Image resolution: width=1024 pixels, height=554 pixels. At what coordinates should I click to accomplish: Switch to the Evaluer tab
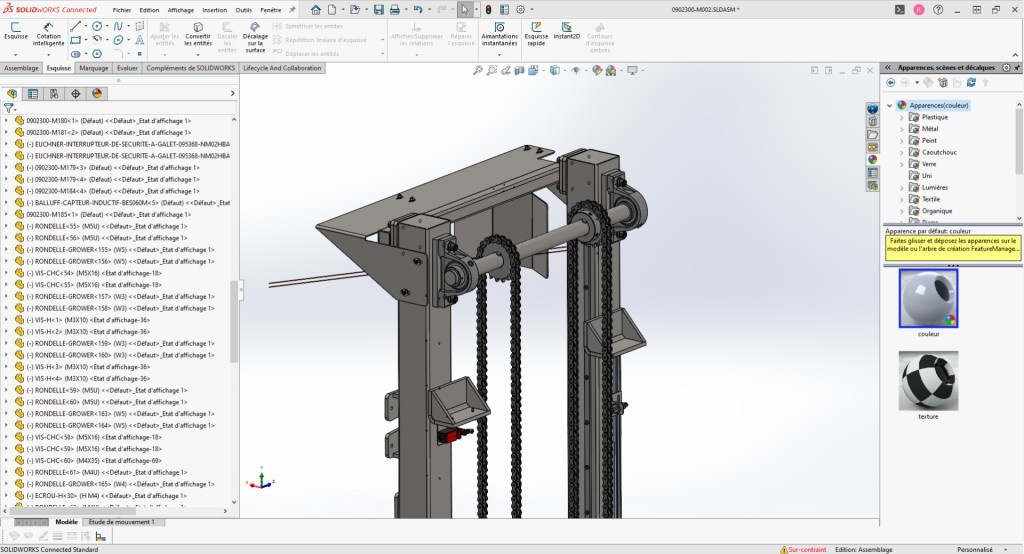(127, 68)
